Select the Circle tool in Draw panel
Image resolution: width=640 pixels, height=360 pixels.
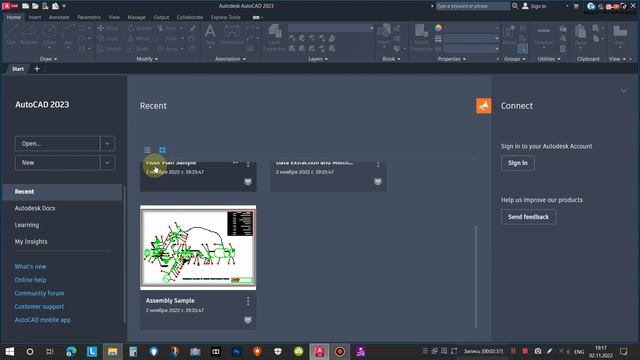(x=49, y=34)
